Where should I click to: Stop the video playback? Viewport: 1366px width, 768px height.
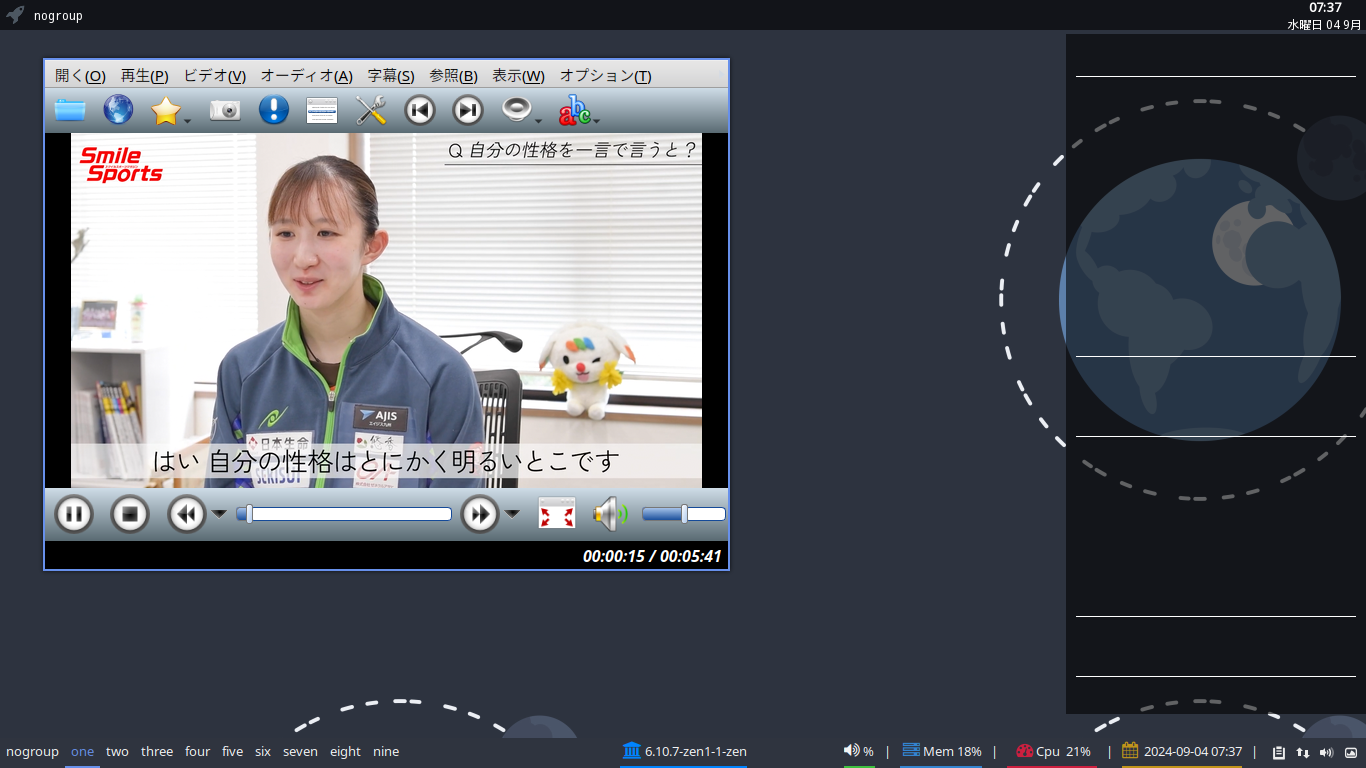[130, 514]
